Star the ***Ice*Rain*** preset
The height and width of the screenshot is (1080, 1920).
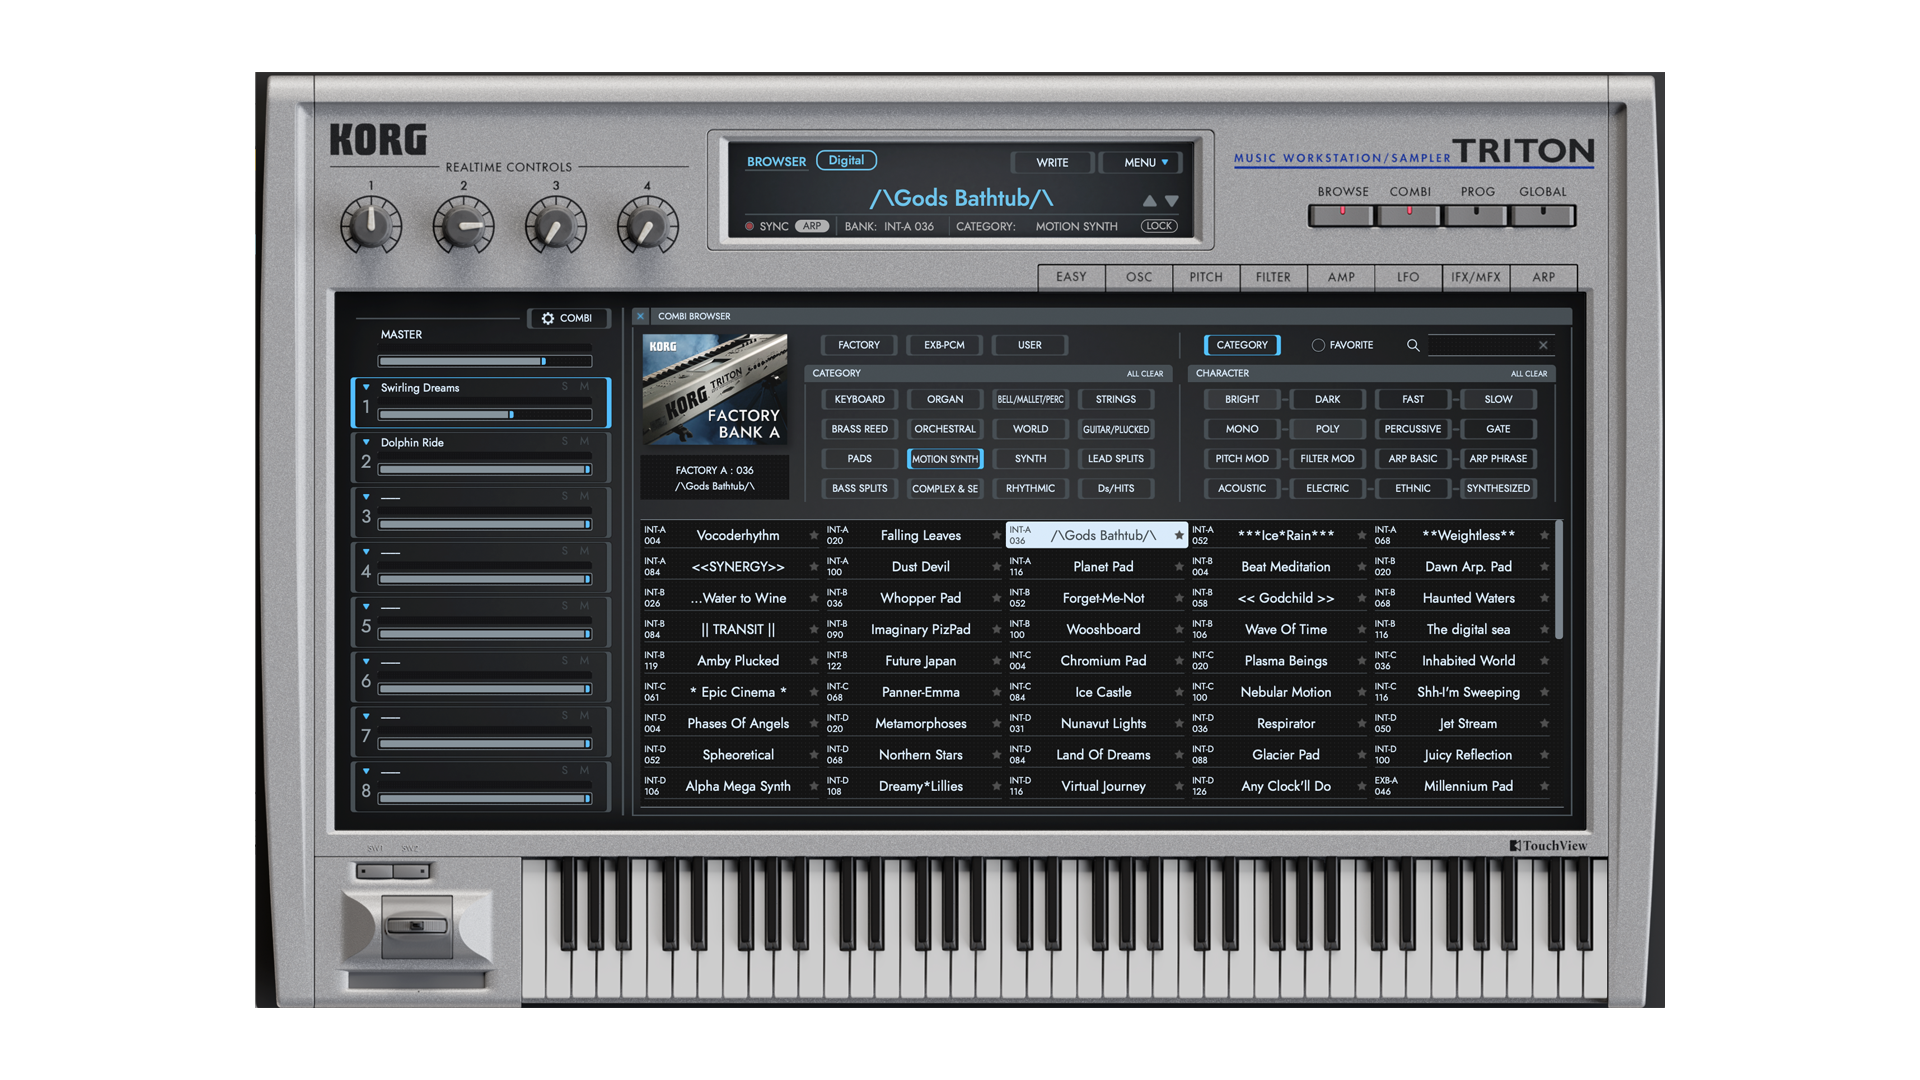[1362, 536]
